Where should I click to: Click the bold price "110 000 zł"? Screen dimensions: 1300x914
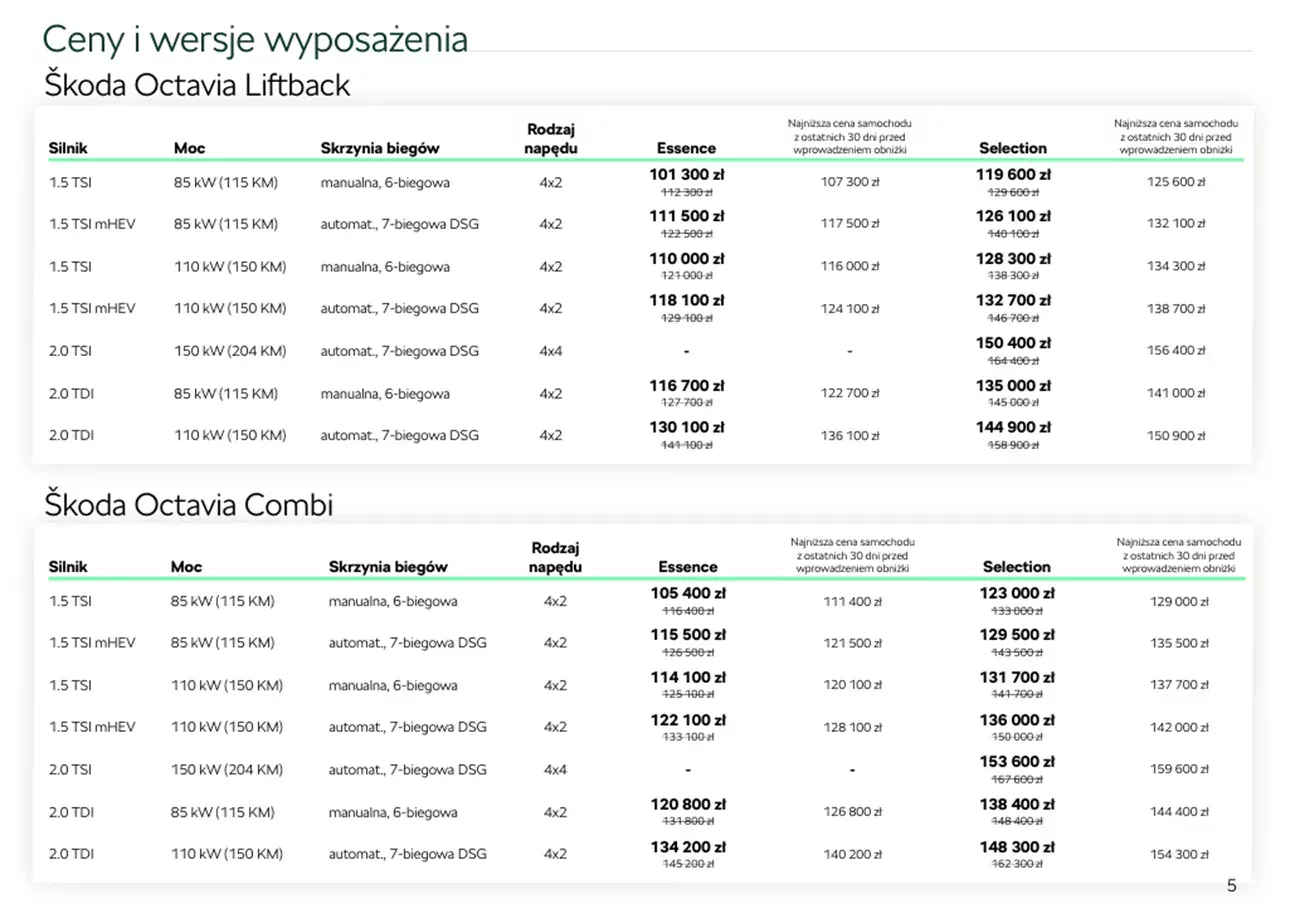[x=686, y=258]
